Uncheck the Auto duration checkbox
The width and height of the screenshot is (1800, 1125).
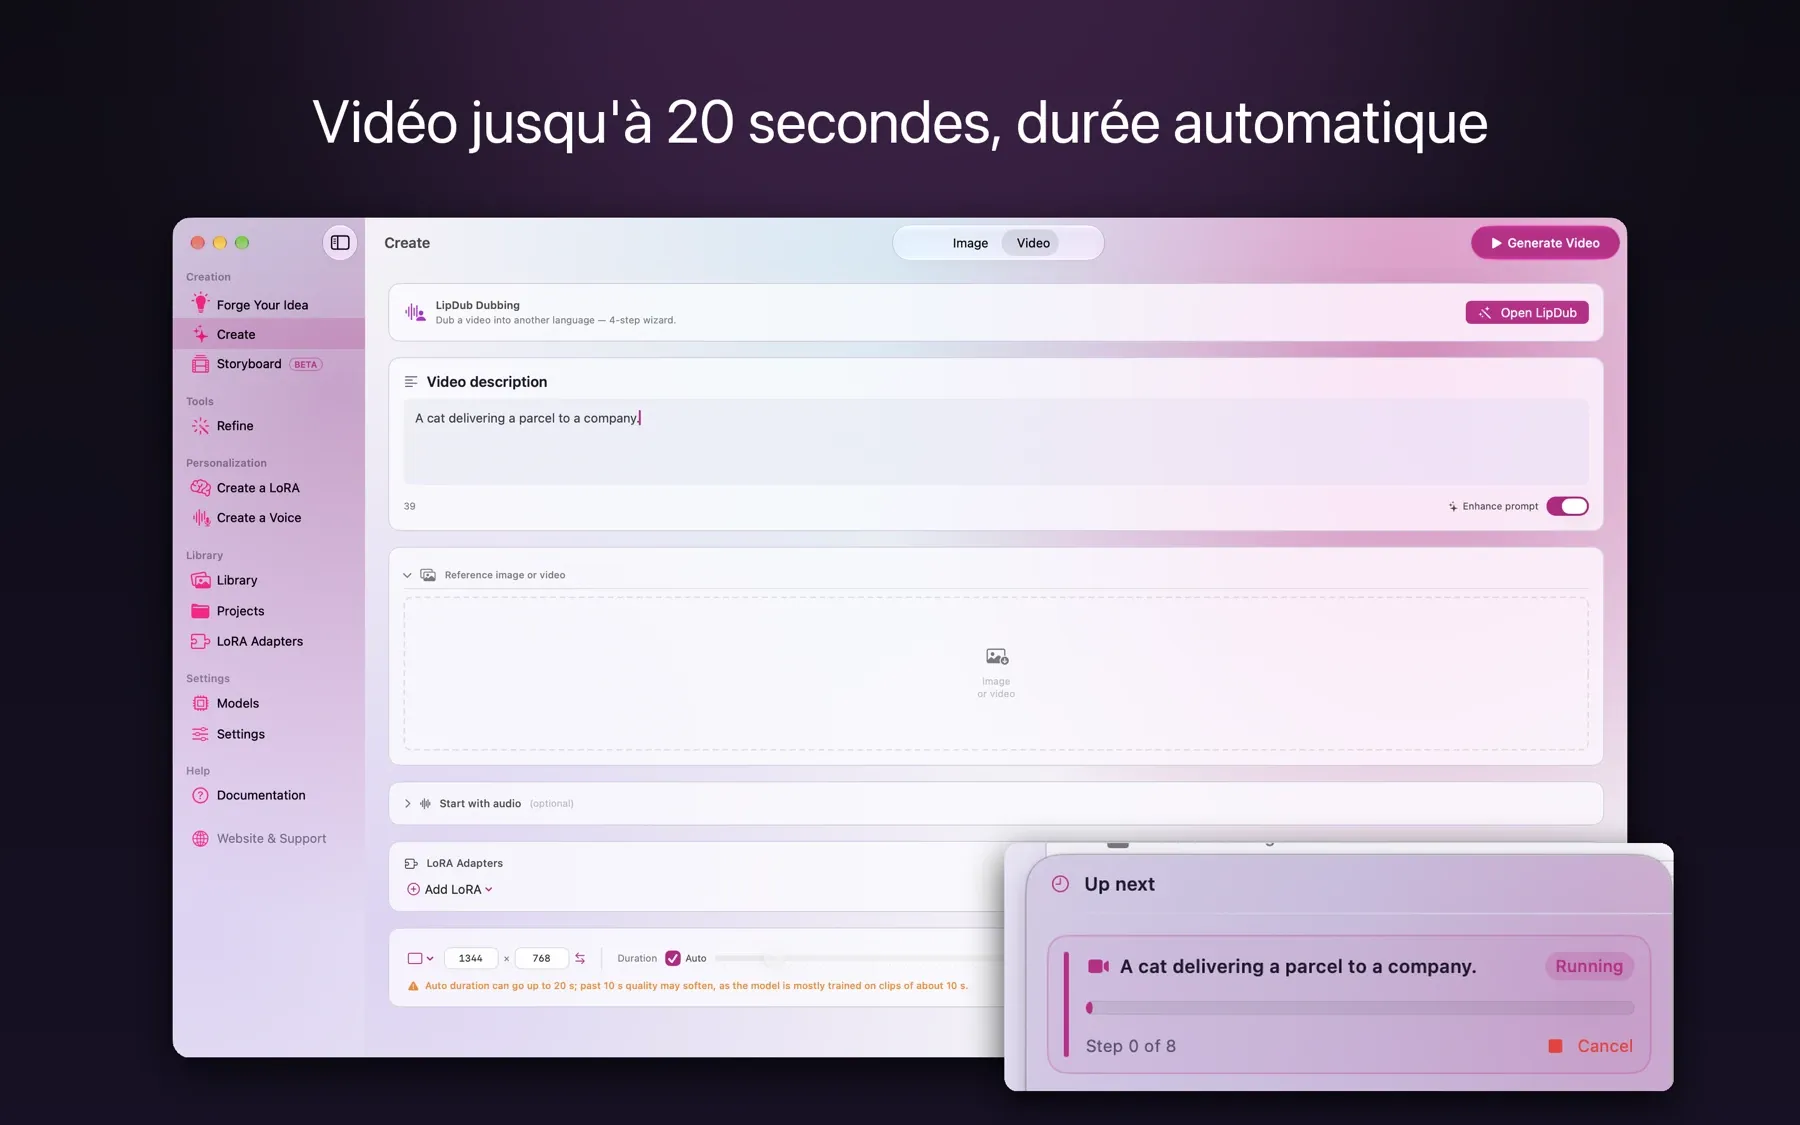click(x=673, y=958)
